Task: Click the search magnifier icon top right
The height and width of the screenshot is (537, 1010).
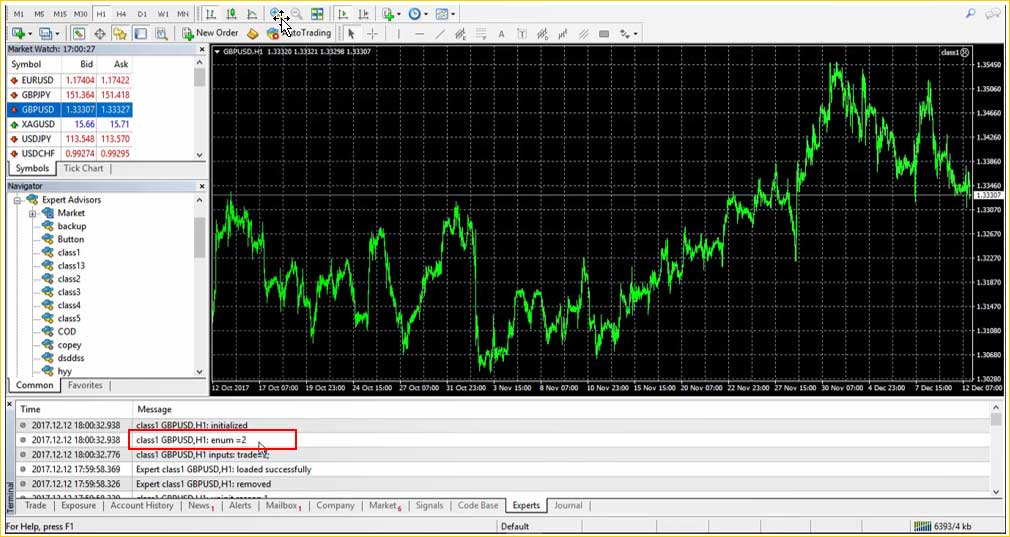Action: point(971,13)
